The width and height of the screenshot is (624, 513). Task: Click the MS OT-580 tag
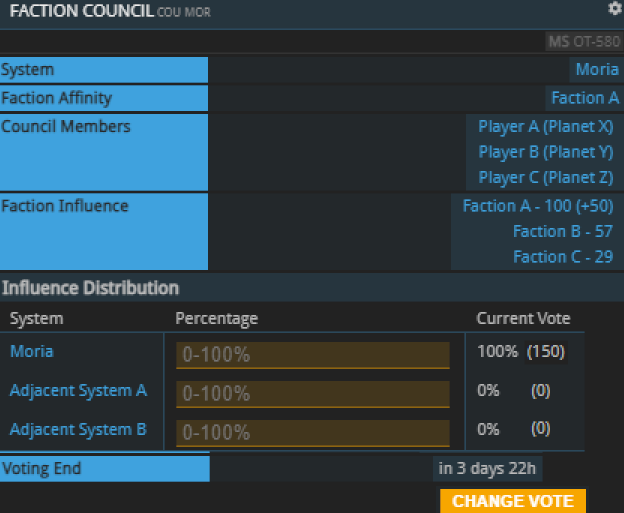584,42
